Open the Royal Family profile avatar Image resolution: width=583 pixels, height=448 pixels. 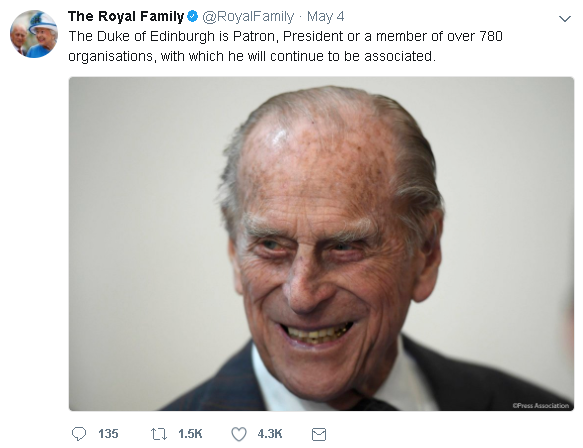pos(34,34)
